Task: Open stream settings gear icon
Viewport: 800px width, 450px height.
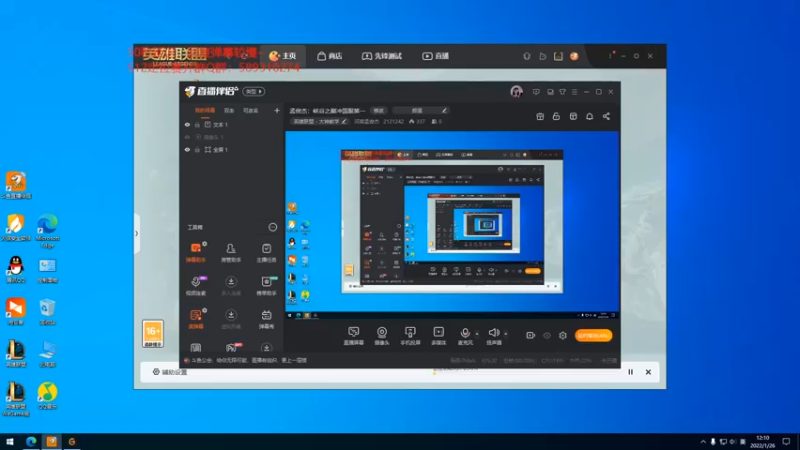Action: [x=563, y=335]
